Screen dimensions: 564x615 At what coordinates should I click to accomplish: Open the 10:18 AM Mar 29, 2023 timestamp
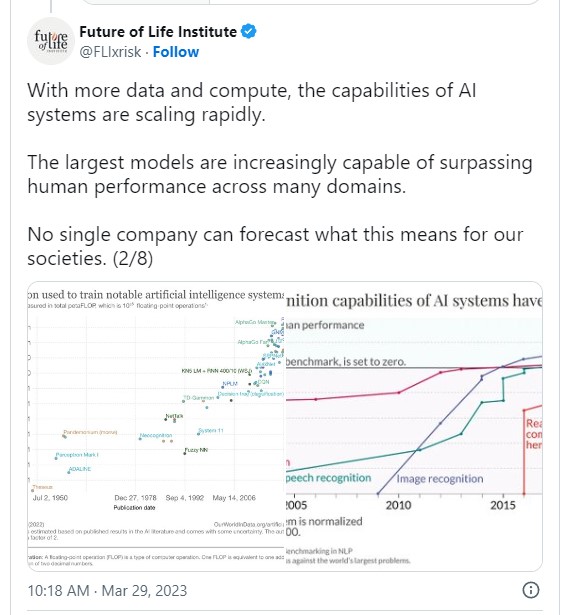click(x=107, y=591)
